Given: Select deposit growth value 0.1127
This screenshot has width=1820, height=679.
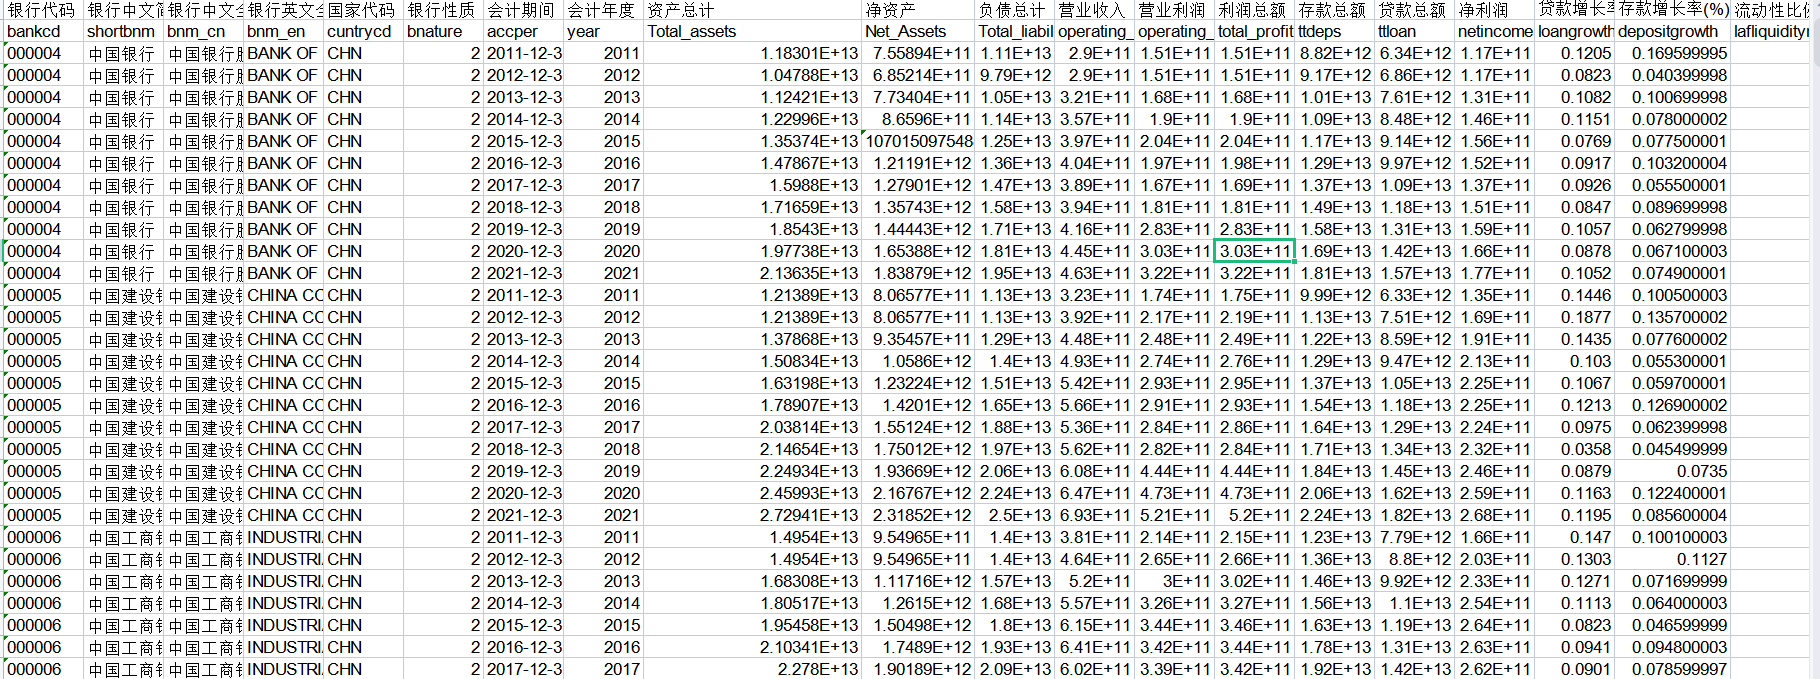Looking at the screenshot, I should pyautogui.click(x=1673, y=559).
